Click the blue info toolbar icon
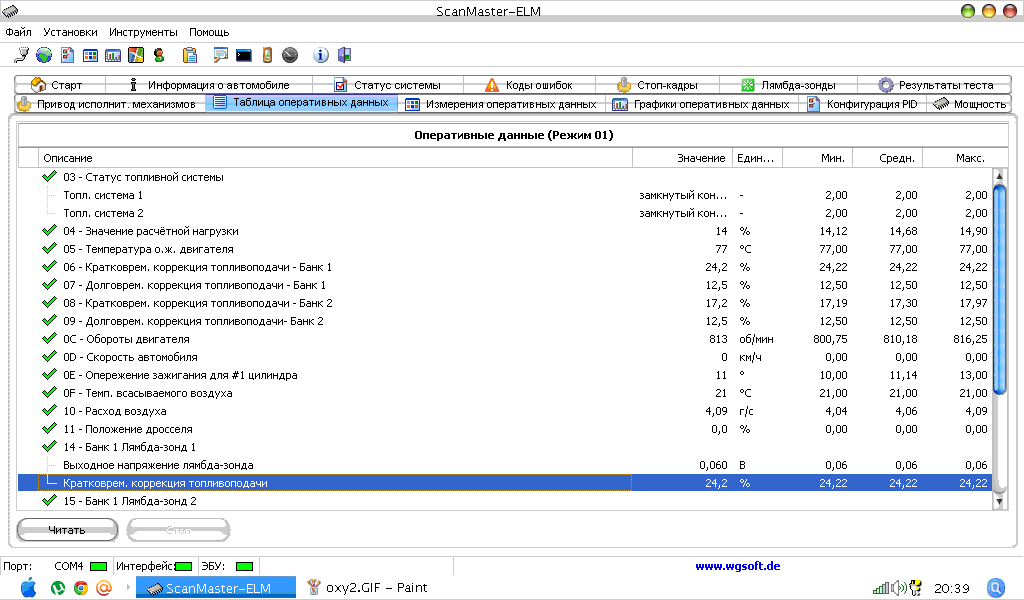 321,55
